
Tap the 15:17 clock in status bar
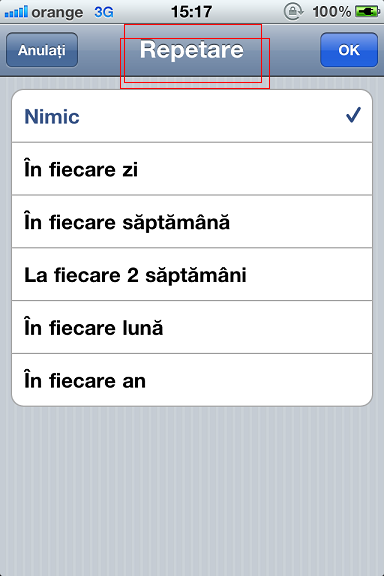pyautogui.click(x=191, y=12)
